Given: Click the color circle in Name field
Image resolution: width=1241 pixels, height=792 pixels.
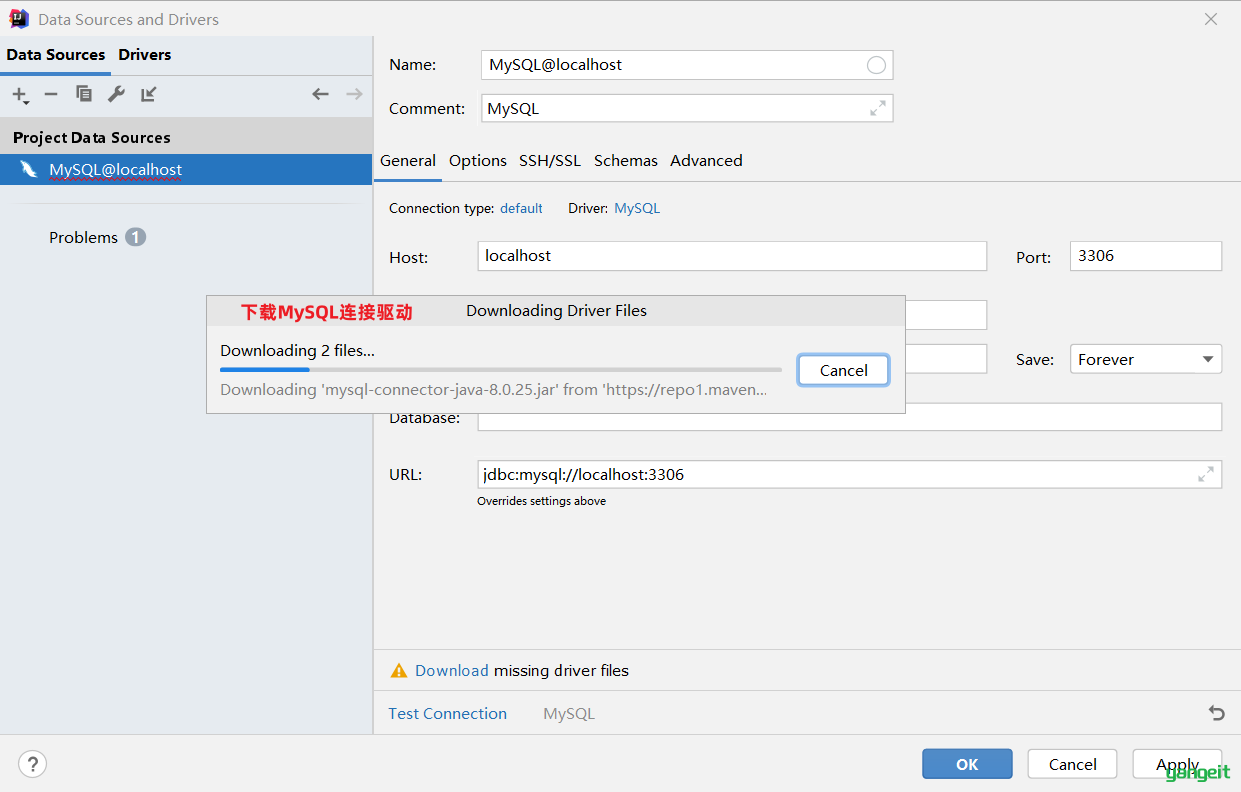Looking at the screenshot, I should pyautogui.click(x=876, y=65).
